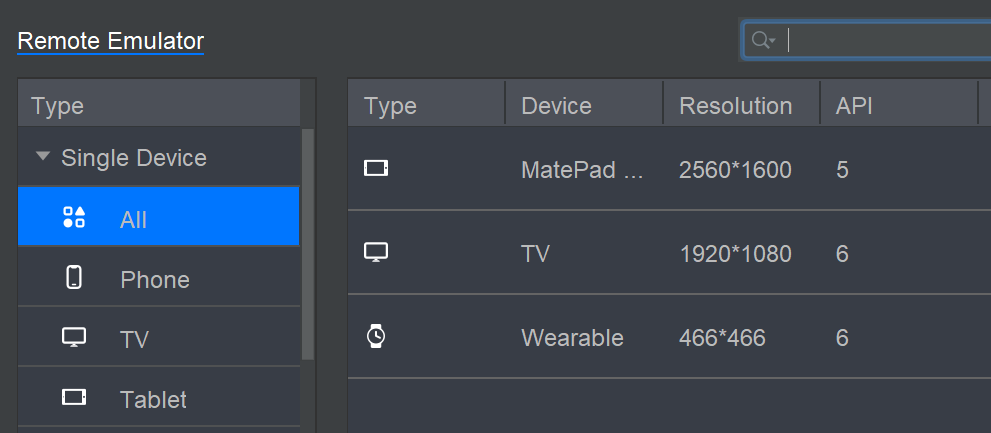Image resolution: width=991 pixels, height=433 pixels.
Task: Open the Remote Emulator tab
Action: tap(111, 41)
